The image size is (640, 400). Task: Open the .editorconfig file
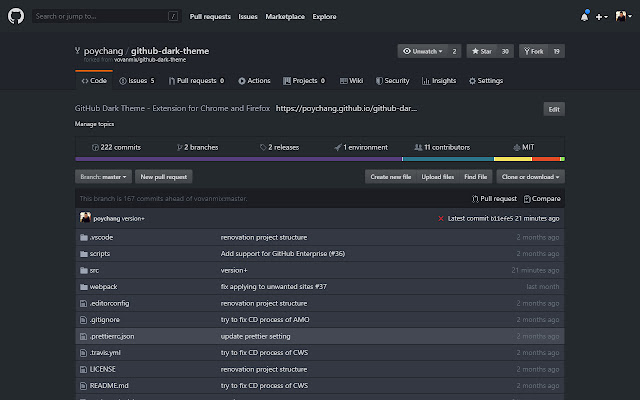click(109, 304)
